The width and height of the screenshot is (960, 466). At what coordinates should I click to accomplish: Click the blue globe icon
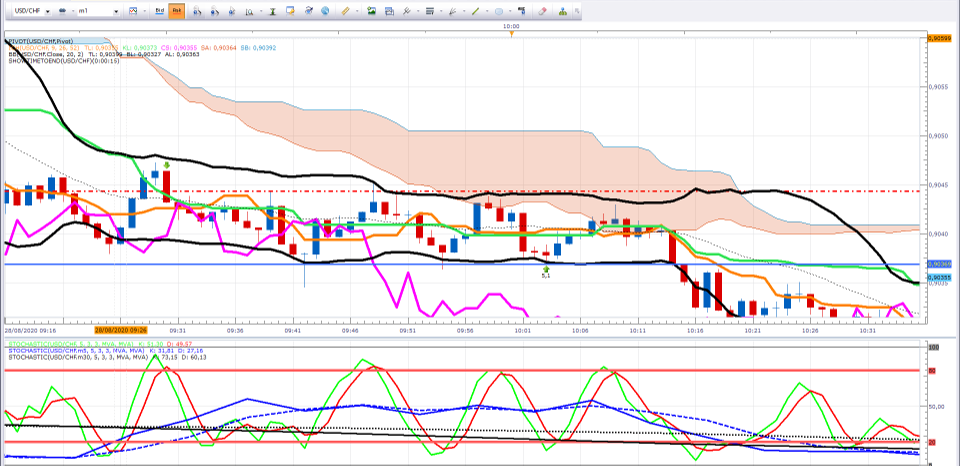click(x=325, y=11)
